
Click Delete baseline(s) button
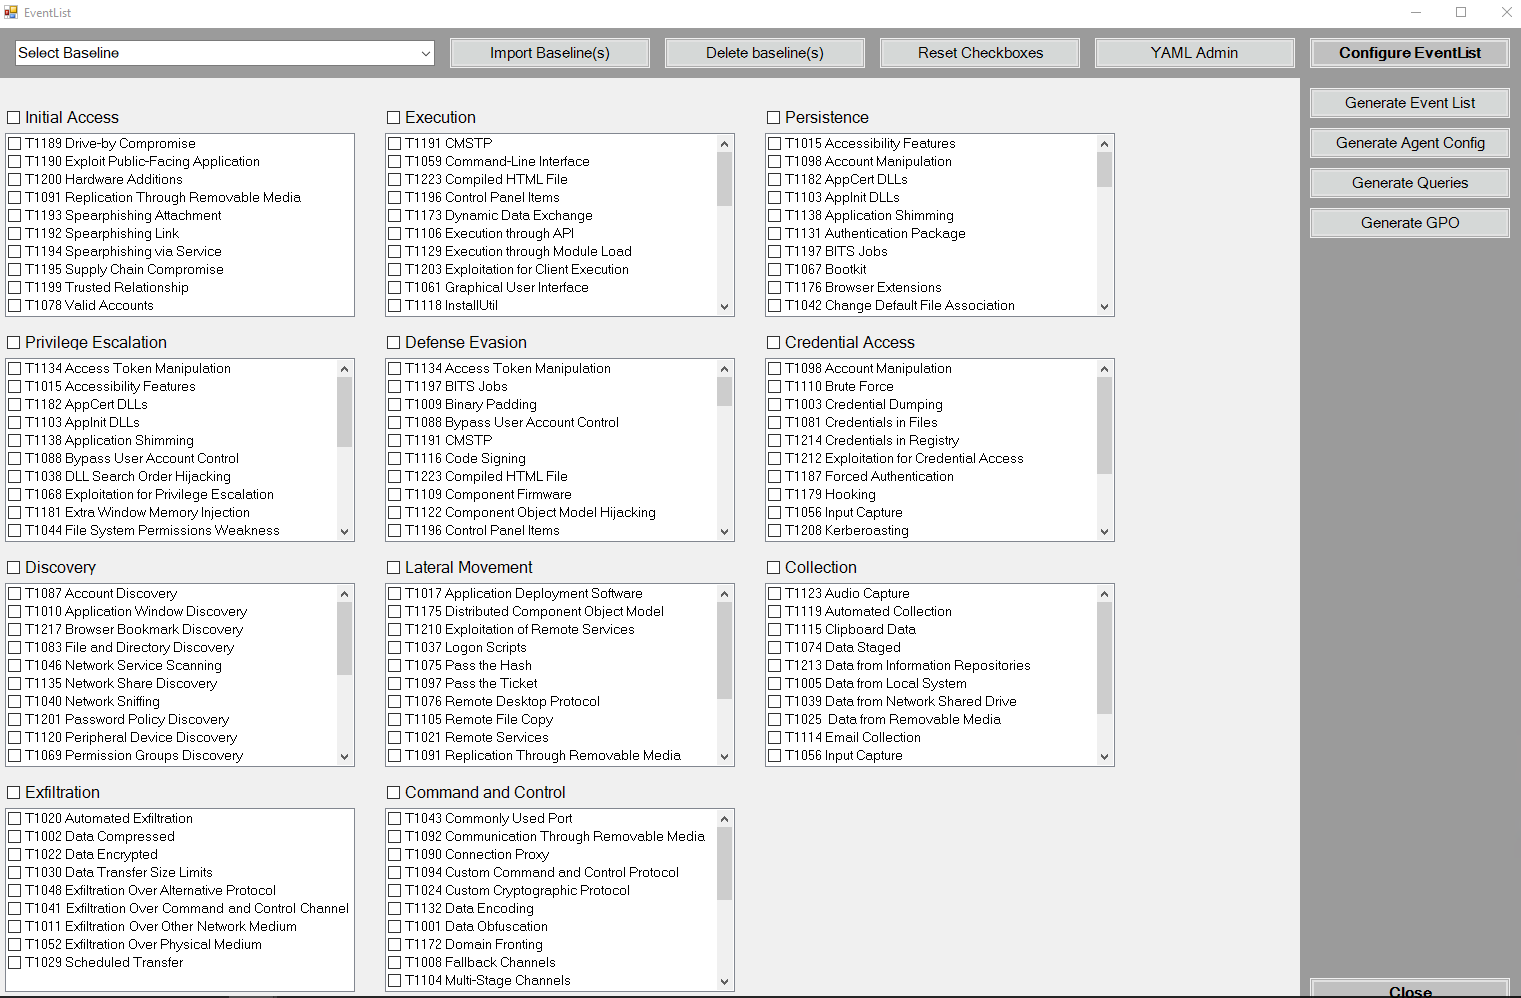[x=764, y=53]
